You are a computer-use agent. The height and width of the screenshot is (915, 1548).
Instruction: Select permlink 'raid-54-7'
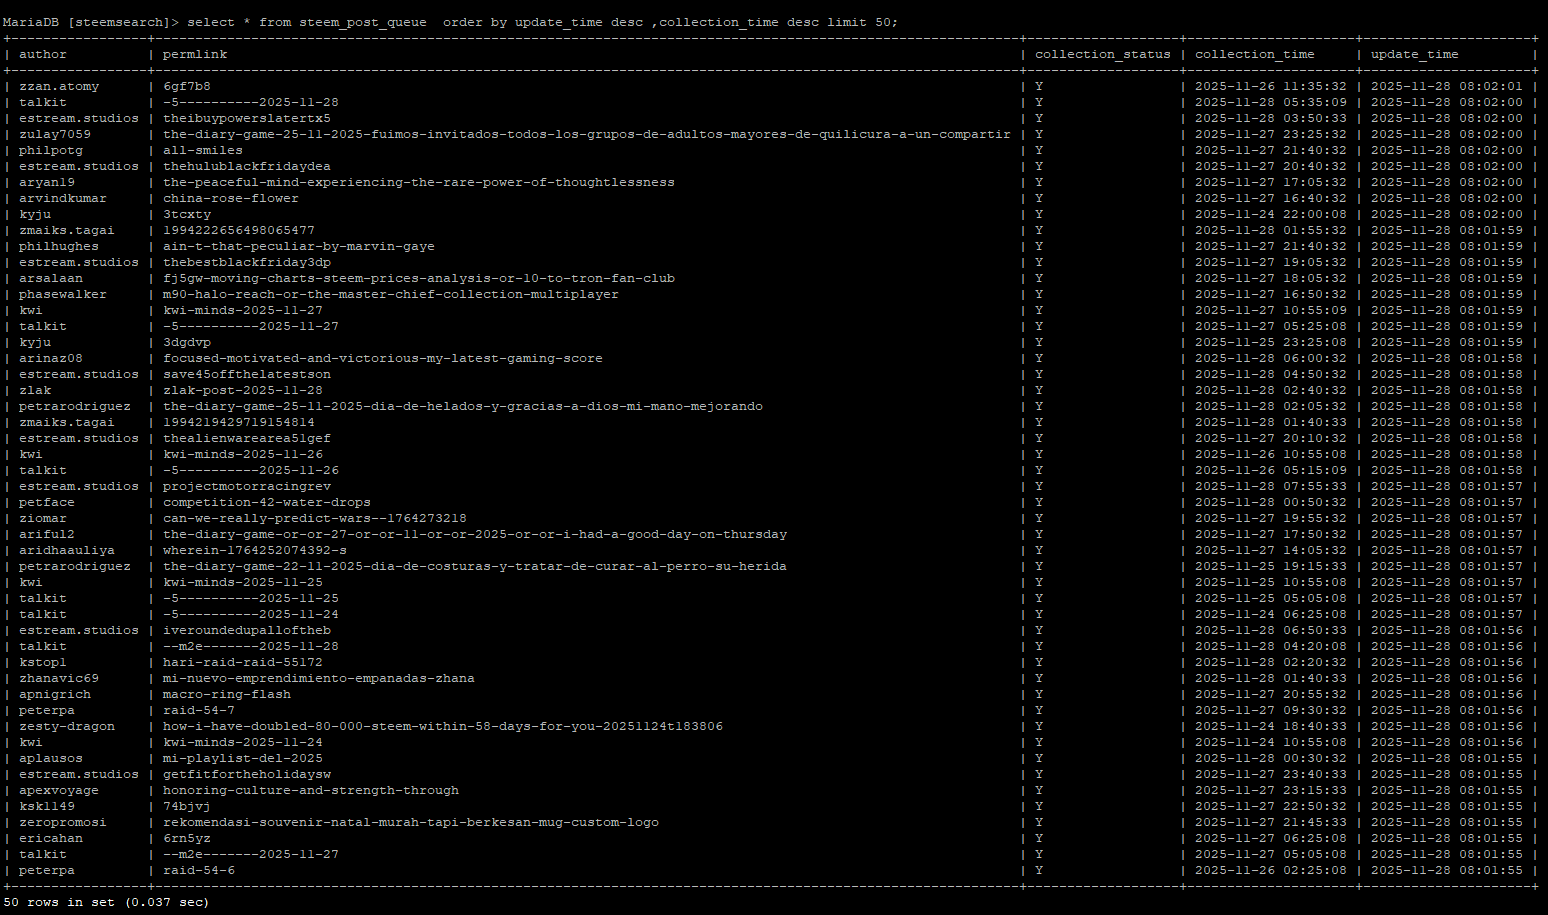tap(199, 710)
